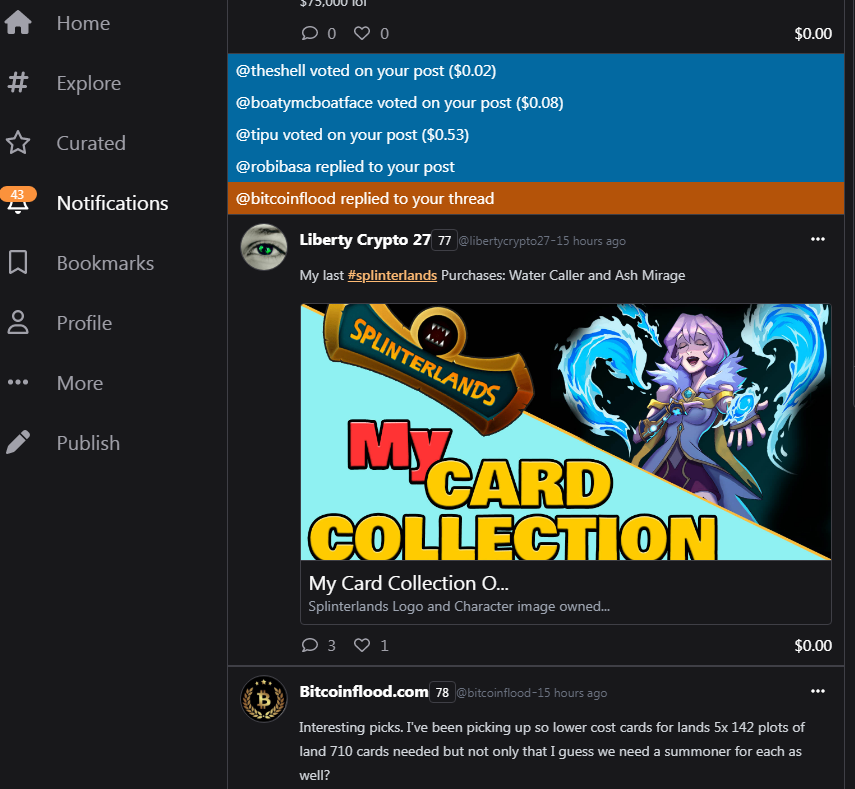Click the More three-dots sidebar icon
The height and width of the screenshot is (789, 855).
click(x=18, y=382)
